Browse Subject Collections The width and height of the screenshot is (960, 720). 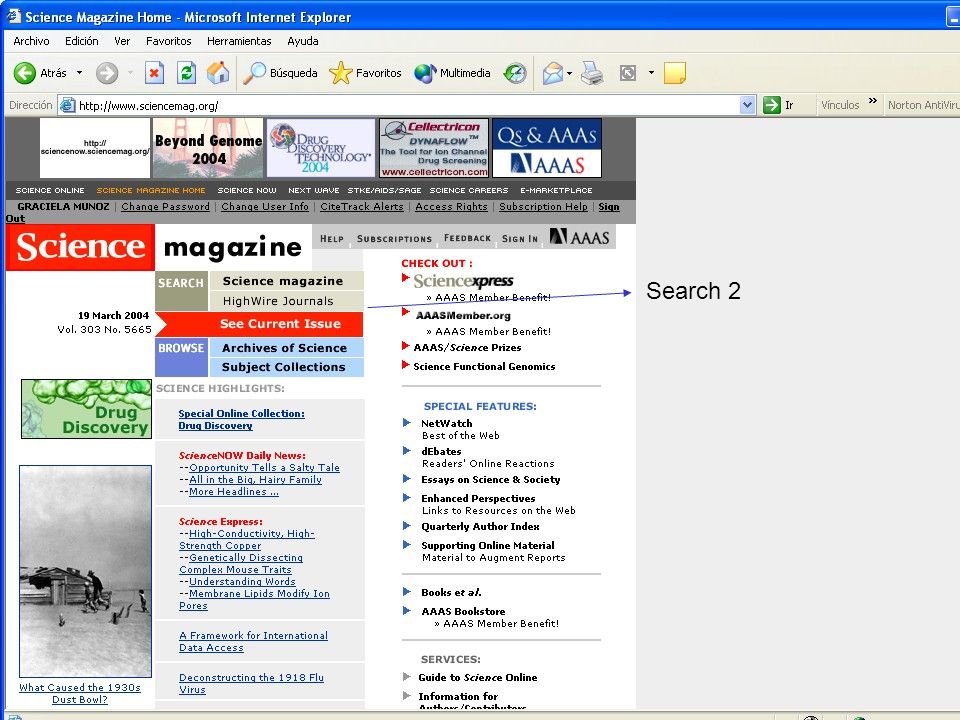pos(286,367)
